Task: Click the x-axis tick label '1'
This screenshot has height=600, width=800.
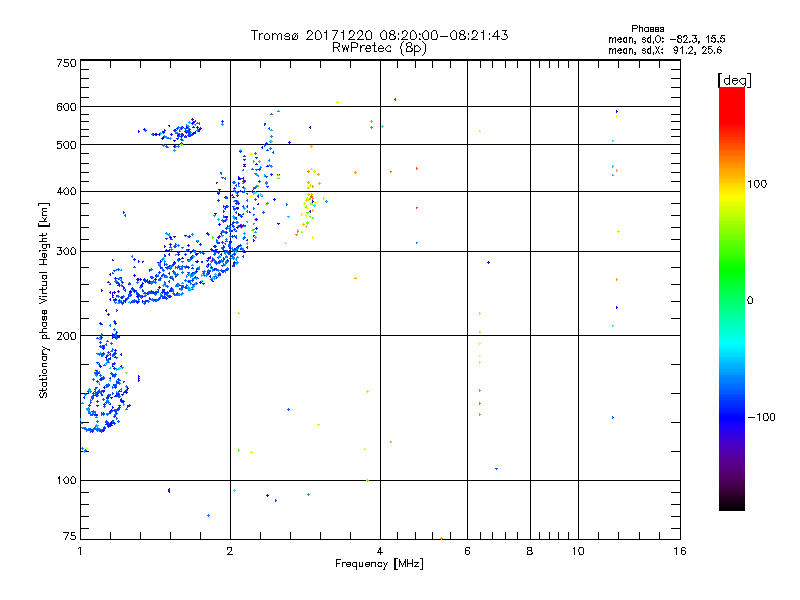Action: [80, 551]
